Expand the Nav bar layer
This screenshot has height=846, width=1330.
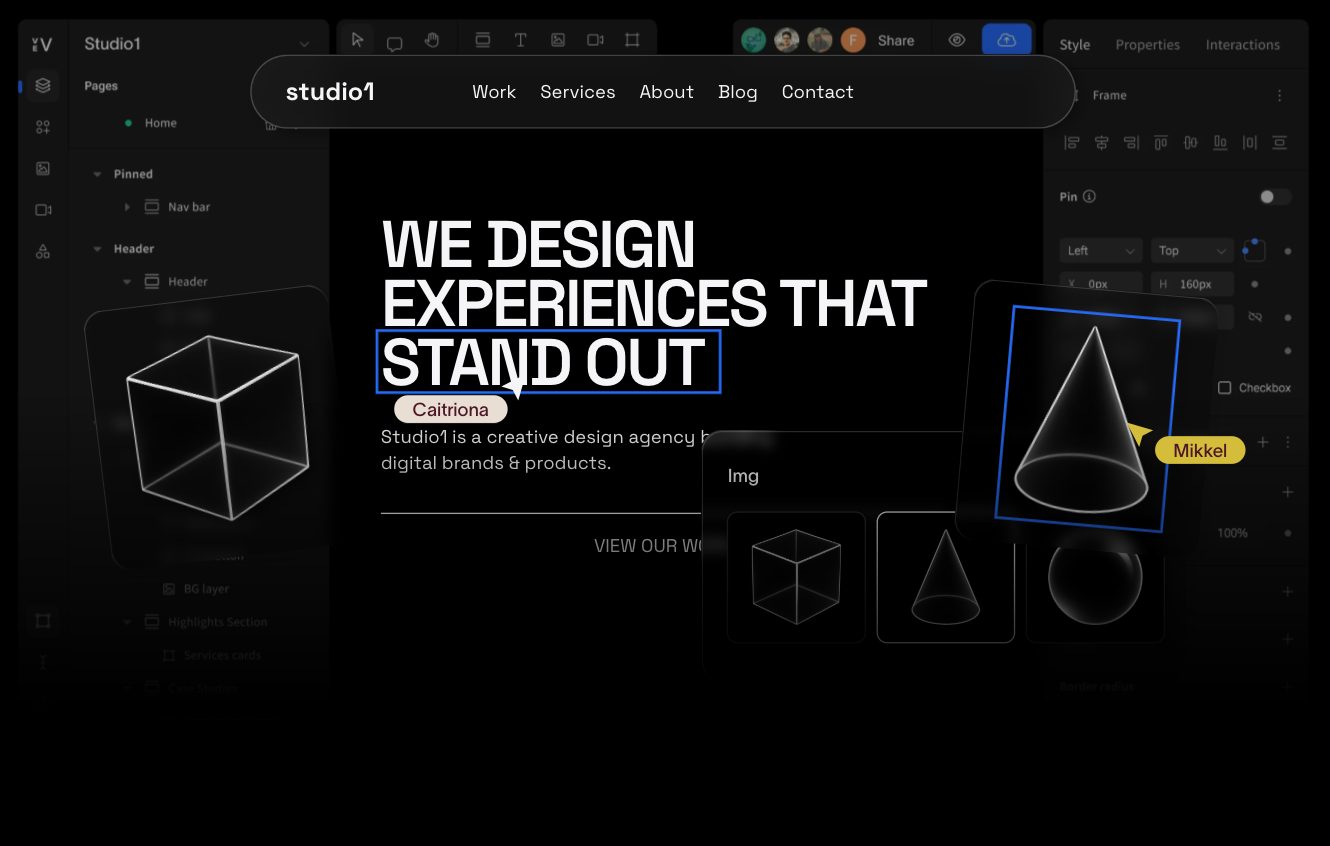pos(126,207)
